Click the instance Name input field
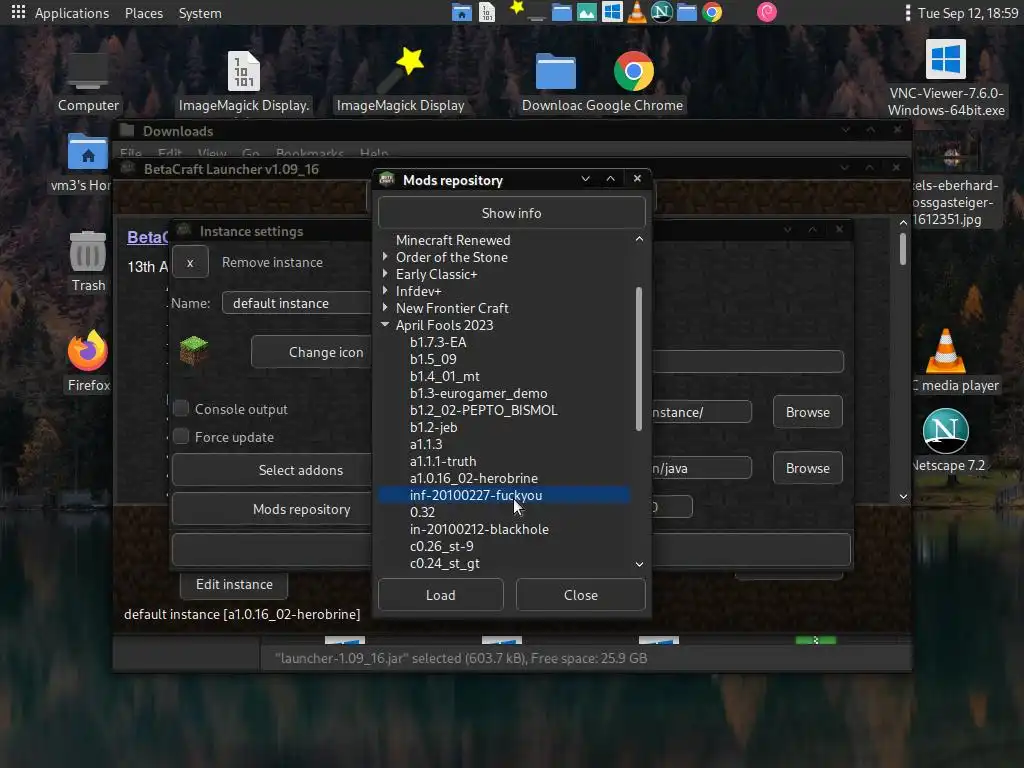 [x=297, y=303]
